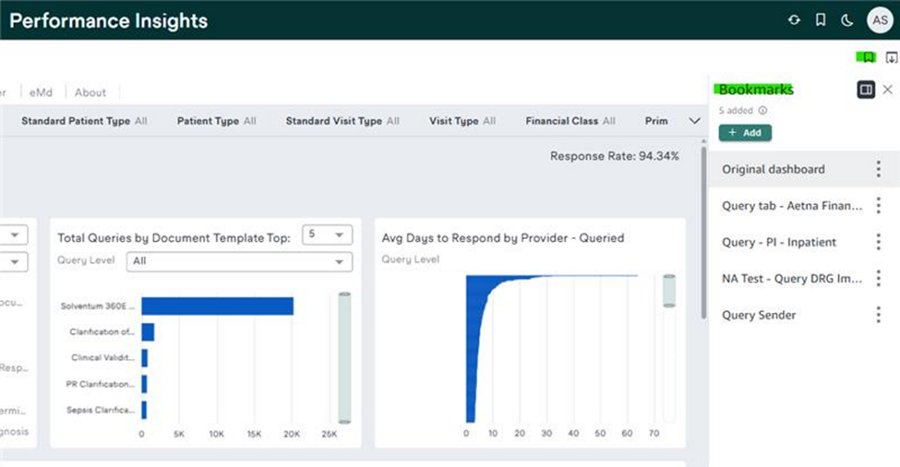The width and height of the screenshot is (900, 467).
Task: Click the Document Template chart scroll slider
Action: click(x=344, y=358)
